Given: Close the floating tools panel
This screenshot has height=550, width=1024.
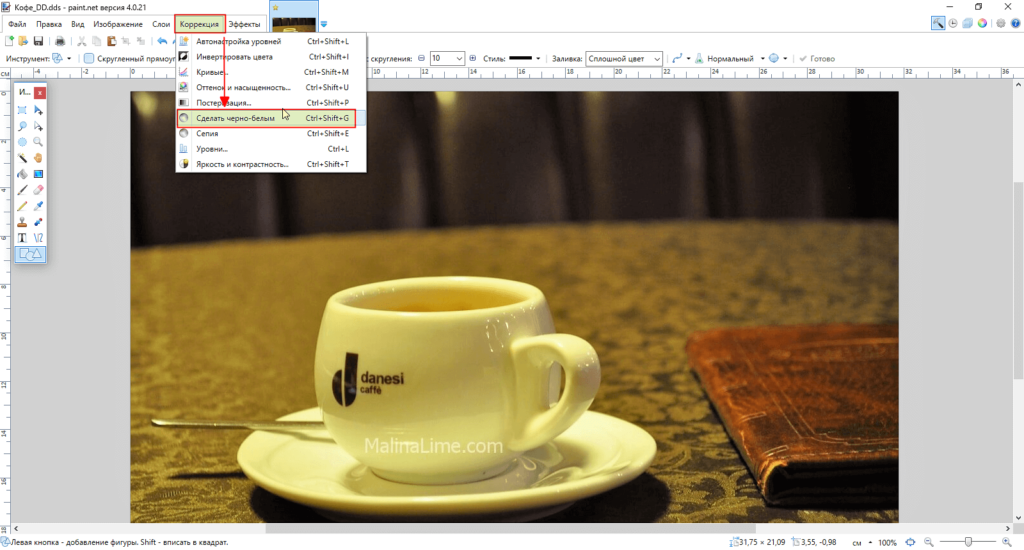Looking at the screenshot, I should pos(39,93).
